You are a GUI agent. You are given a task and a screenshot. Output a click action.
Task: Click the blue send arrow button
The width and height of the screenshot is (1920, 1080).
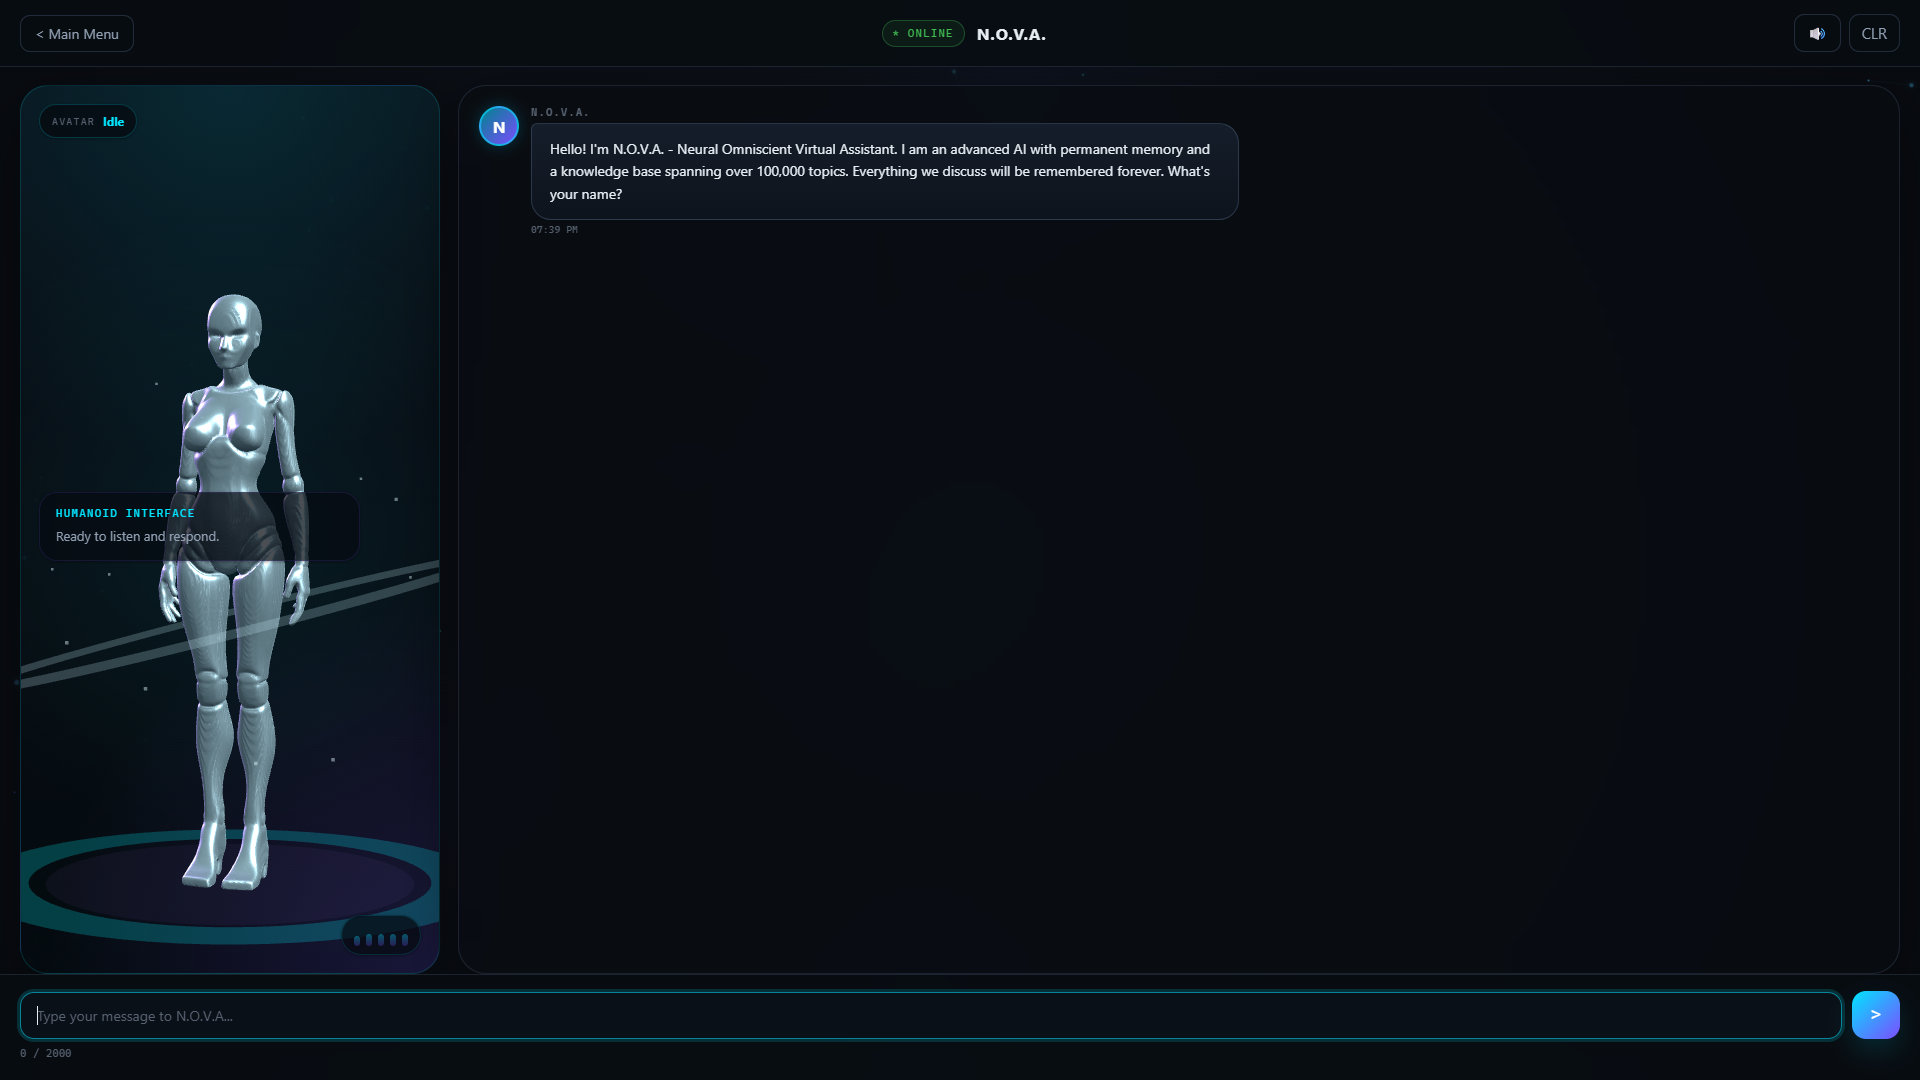[1875, 1015]
